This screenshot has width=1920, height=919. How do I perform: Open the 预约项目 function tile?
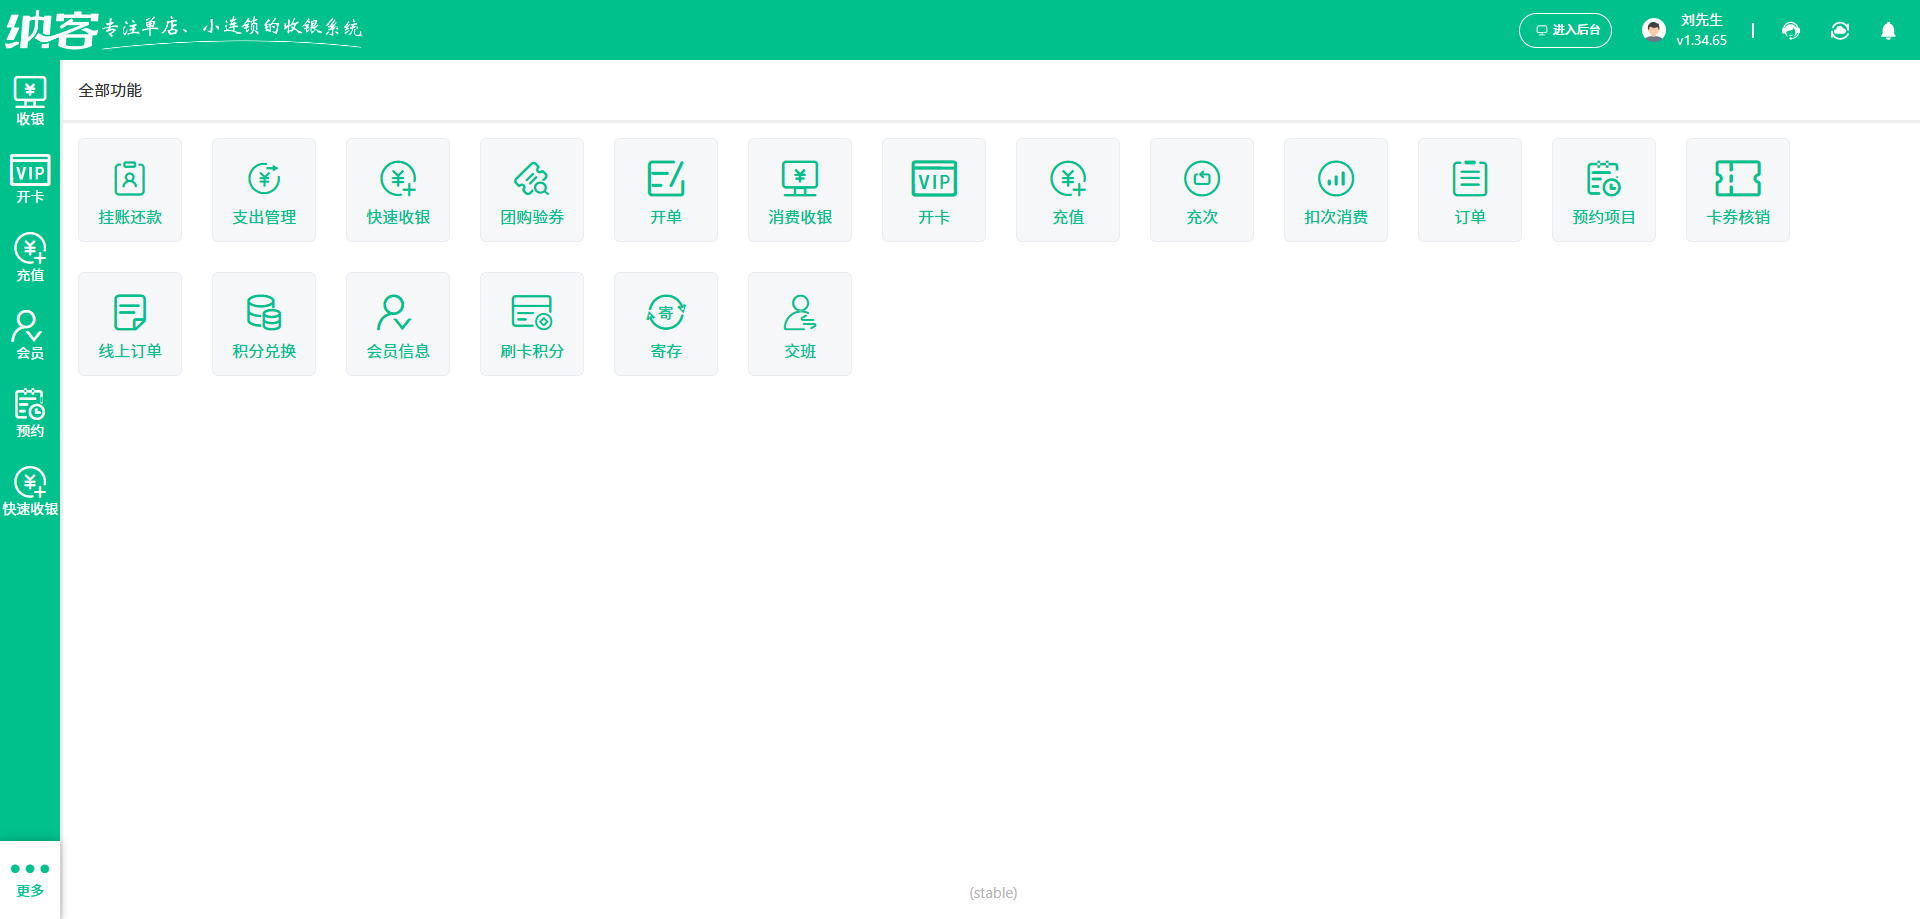1604,190
